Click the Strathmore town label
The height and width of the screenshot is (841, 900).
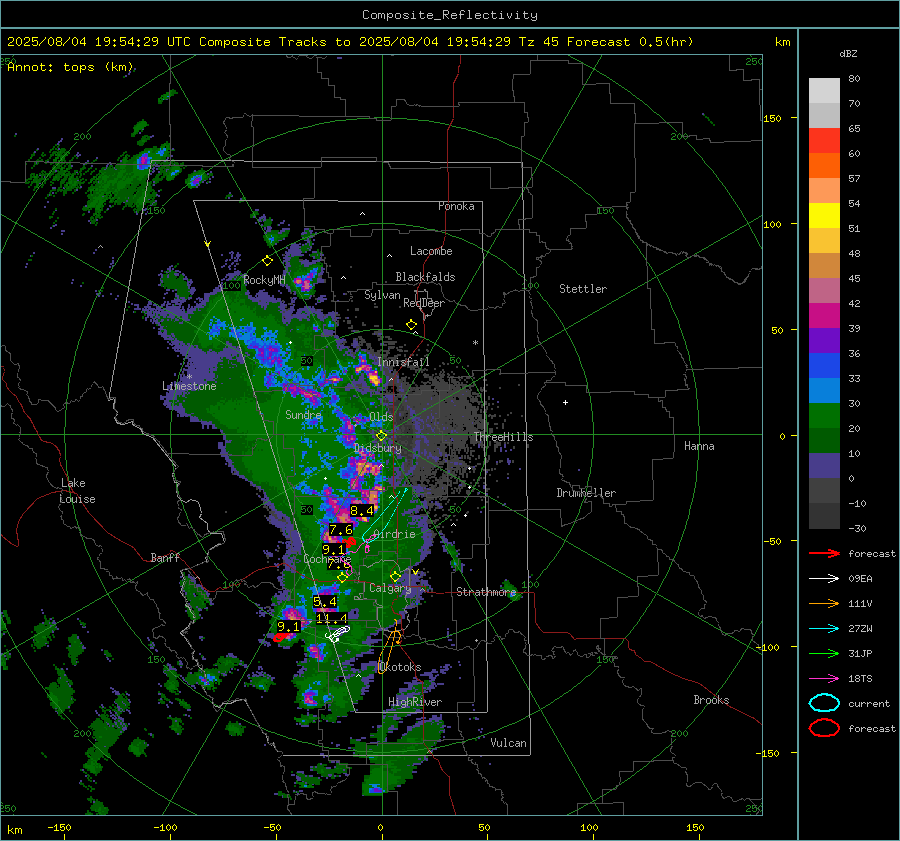click(486, 592)
